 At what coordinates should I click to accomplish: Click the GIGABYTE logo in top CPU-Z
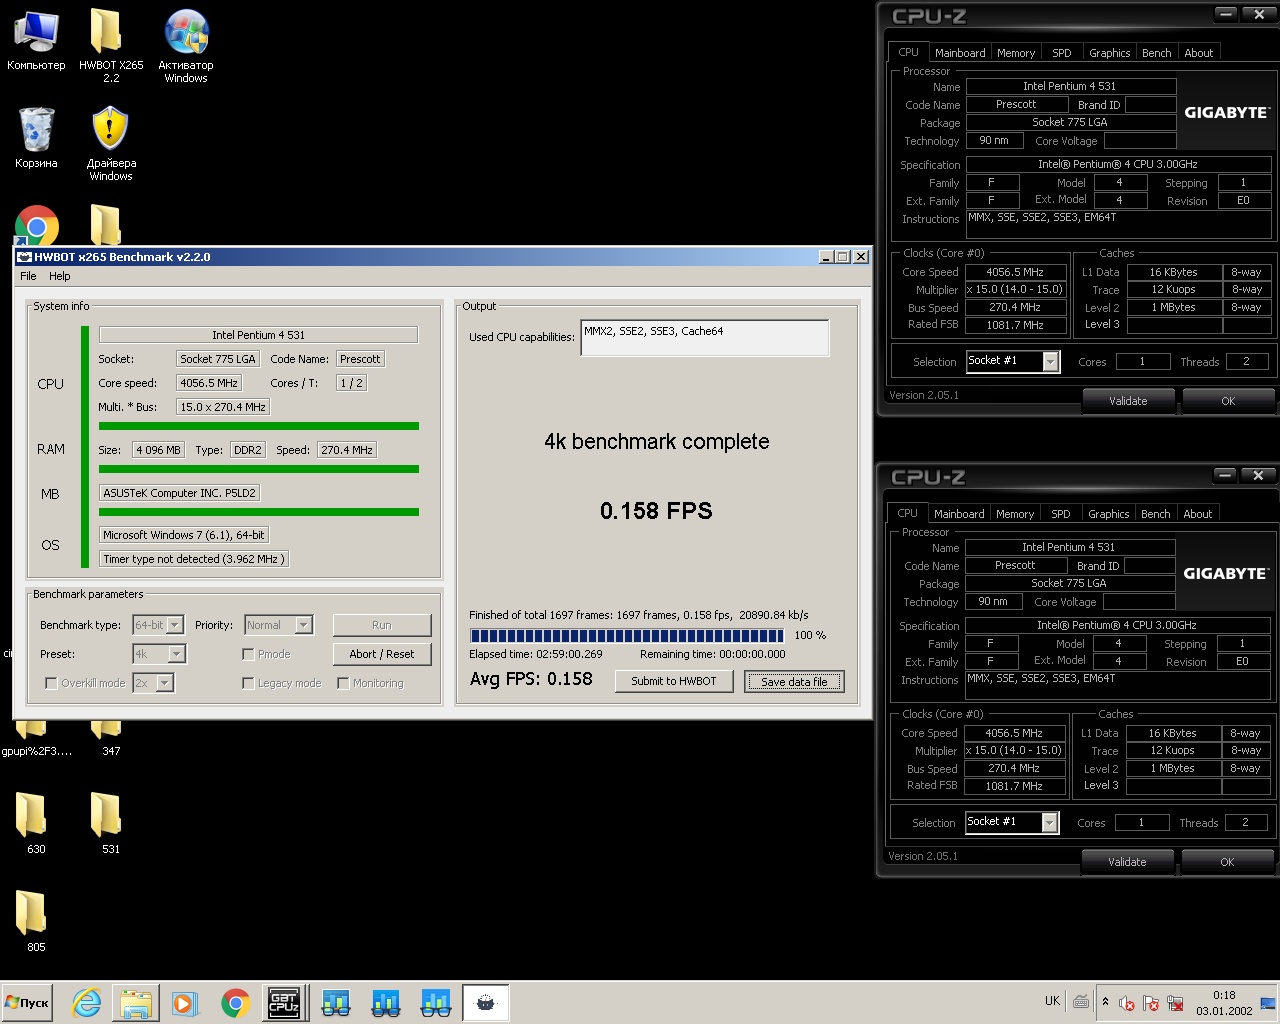(x=1227, y=113)
